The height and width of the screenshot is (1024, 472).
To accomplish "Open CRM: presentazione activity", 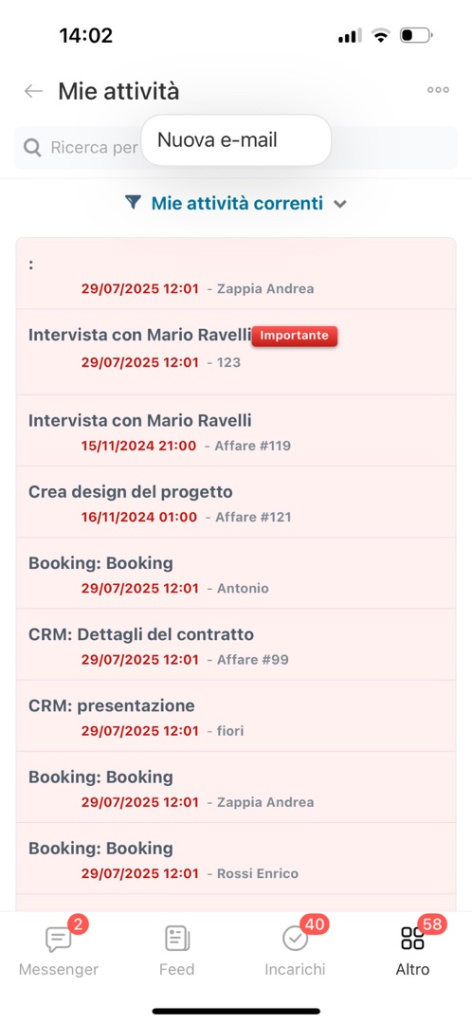I will pyautogui.click(x=236, y=716).
